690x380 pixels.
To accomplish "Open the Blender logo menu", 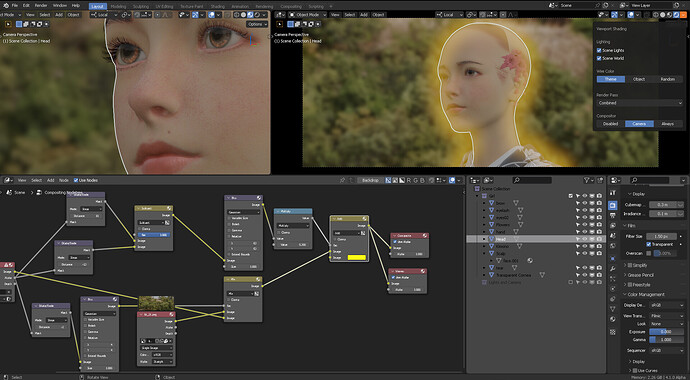I will 6,6.
